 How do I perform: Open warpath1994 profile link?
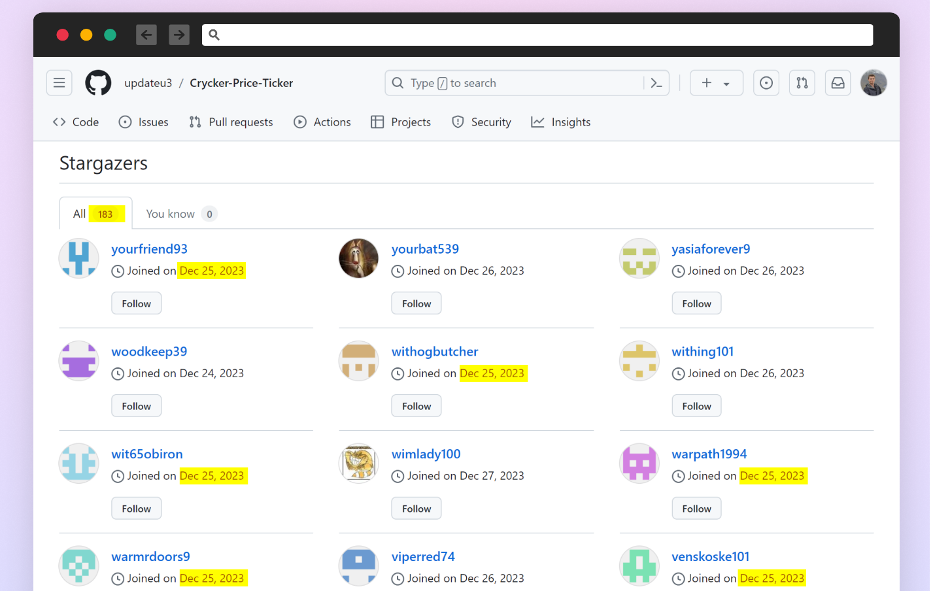coord(709,454)
